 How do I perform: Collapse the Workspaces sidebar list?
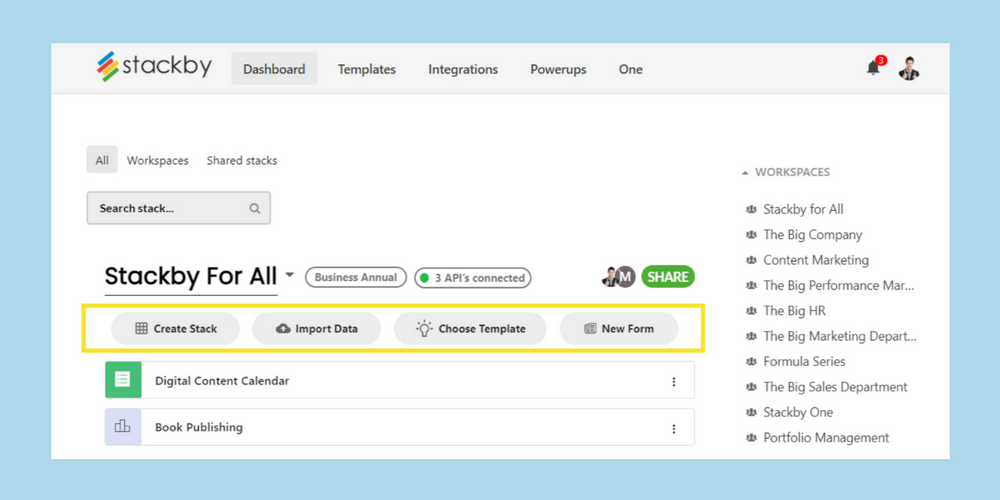[745, 173]
